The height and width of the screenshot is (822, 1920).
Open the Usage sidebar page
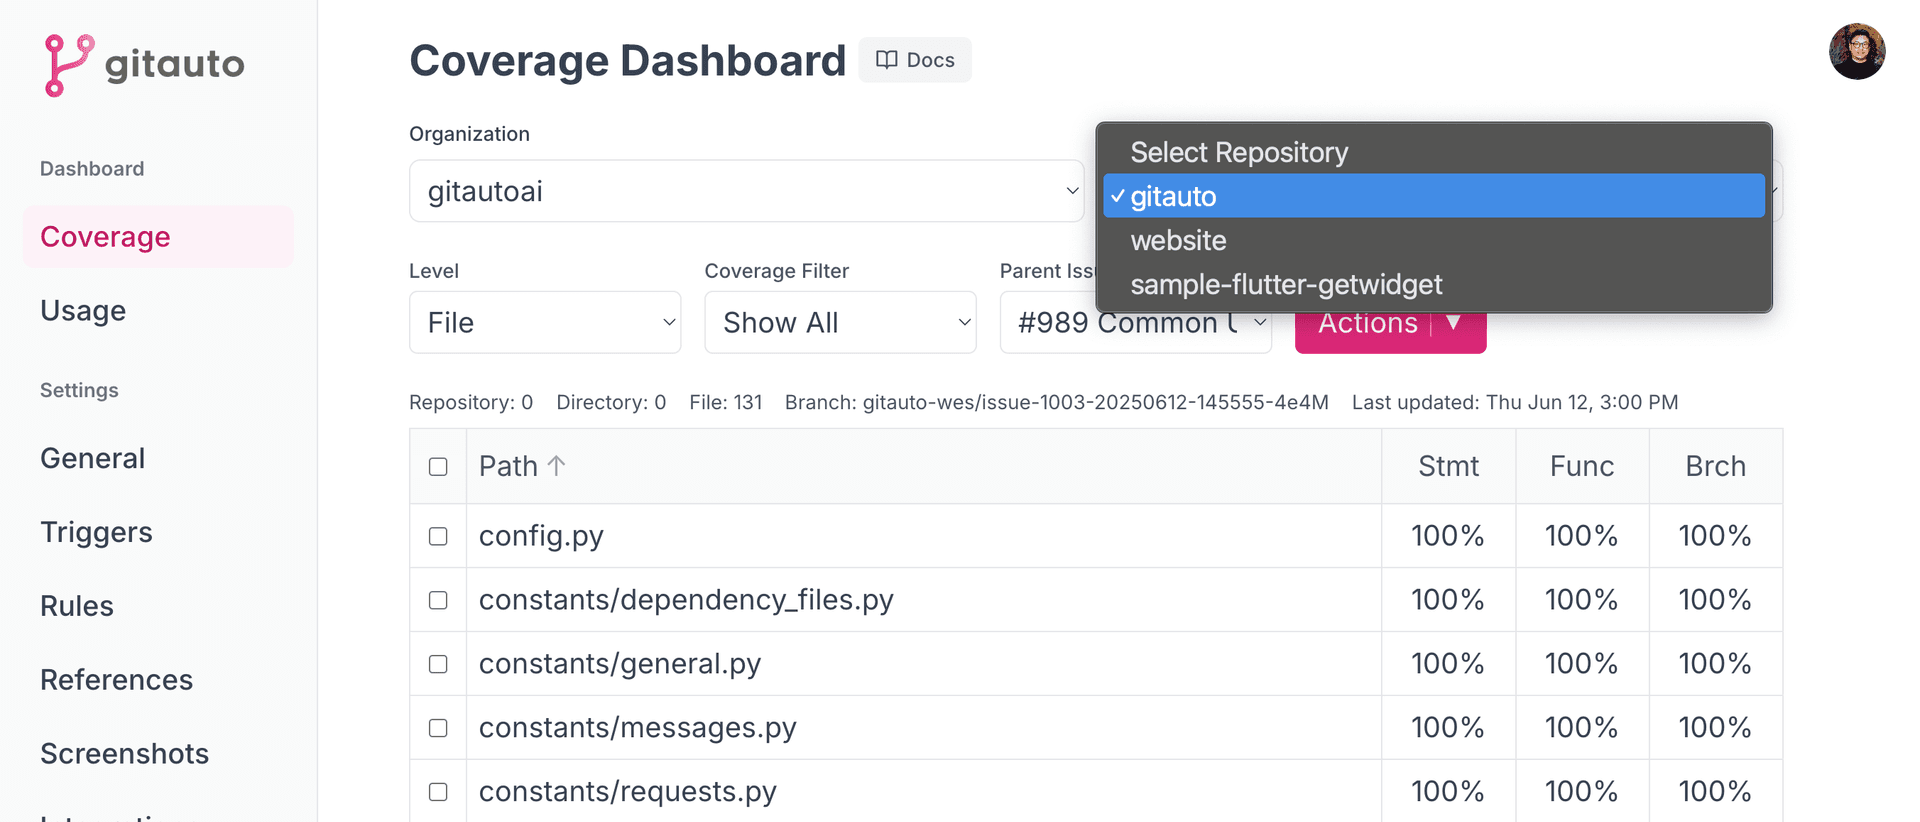coord(83,311)
